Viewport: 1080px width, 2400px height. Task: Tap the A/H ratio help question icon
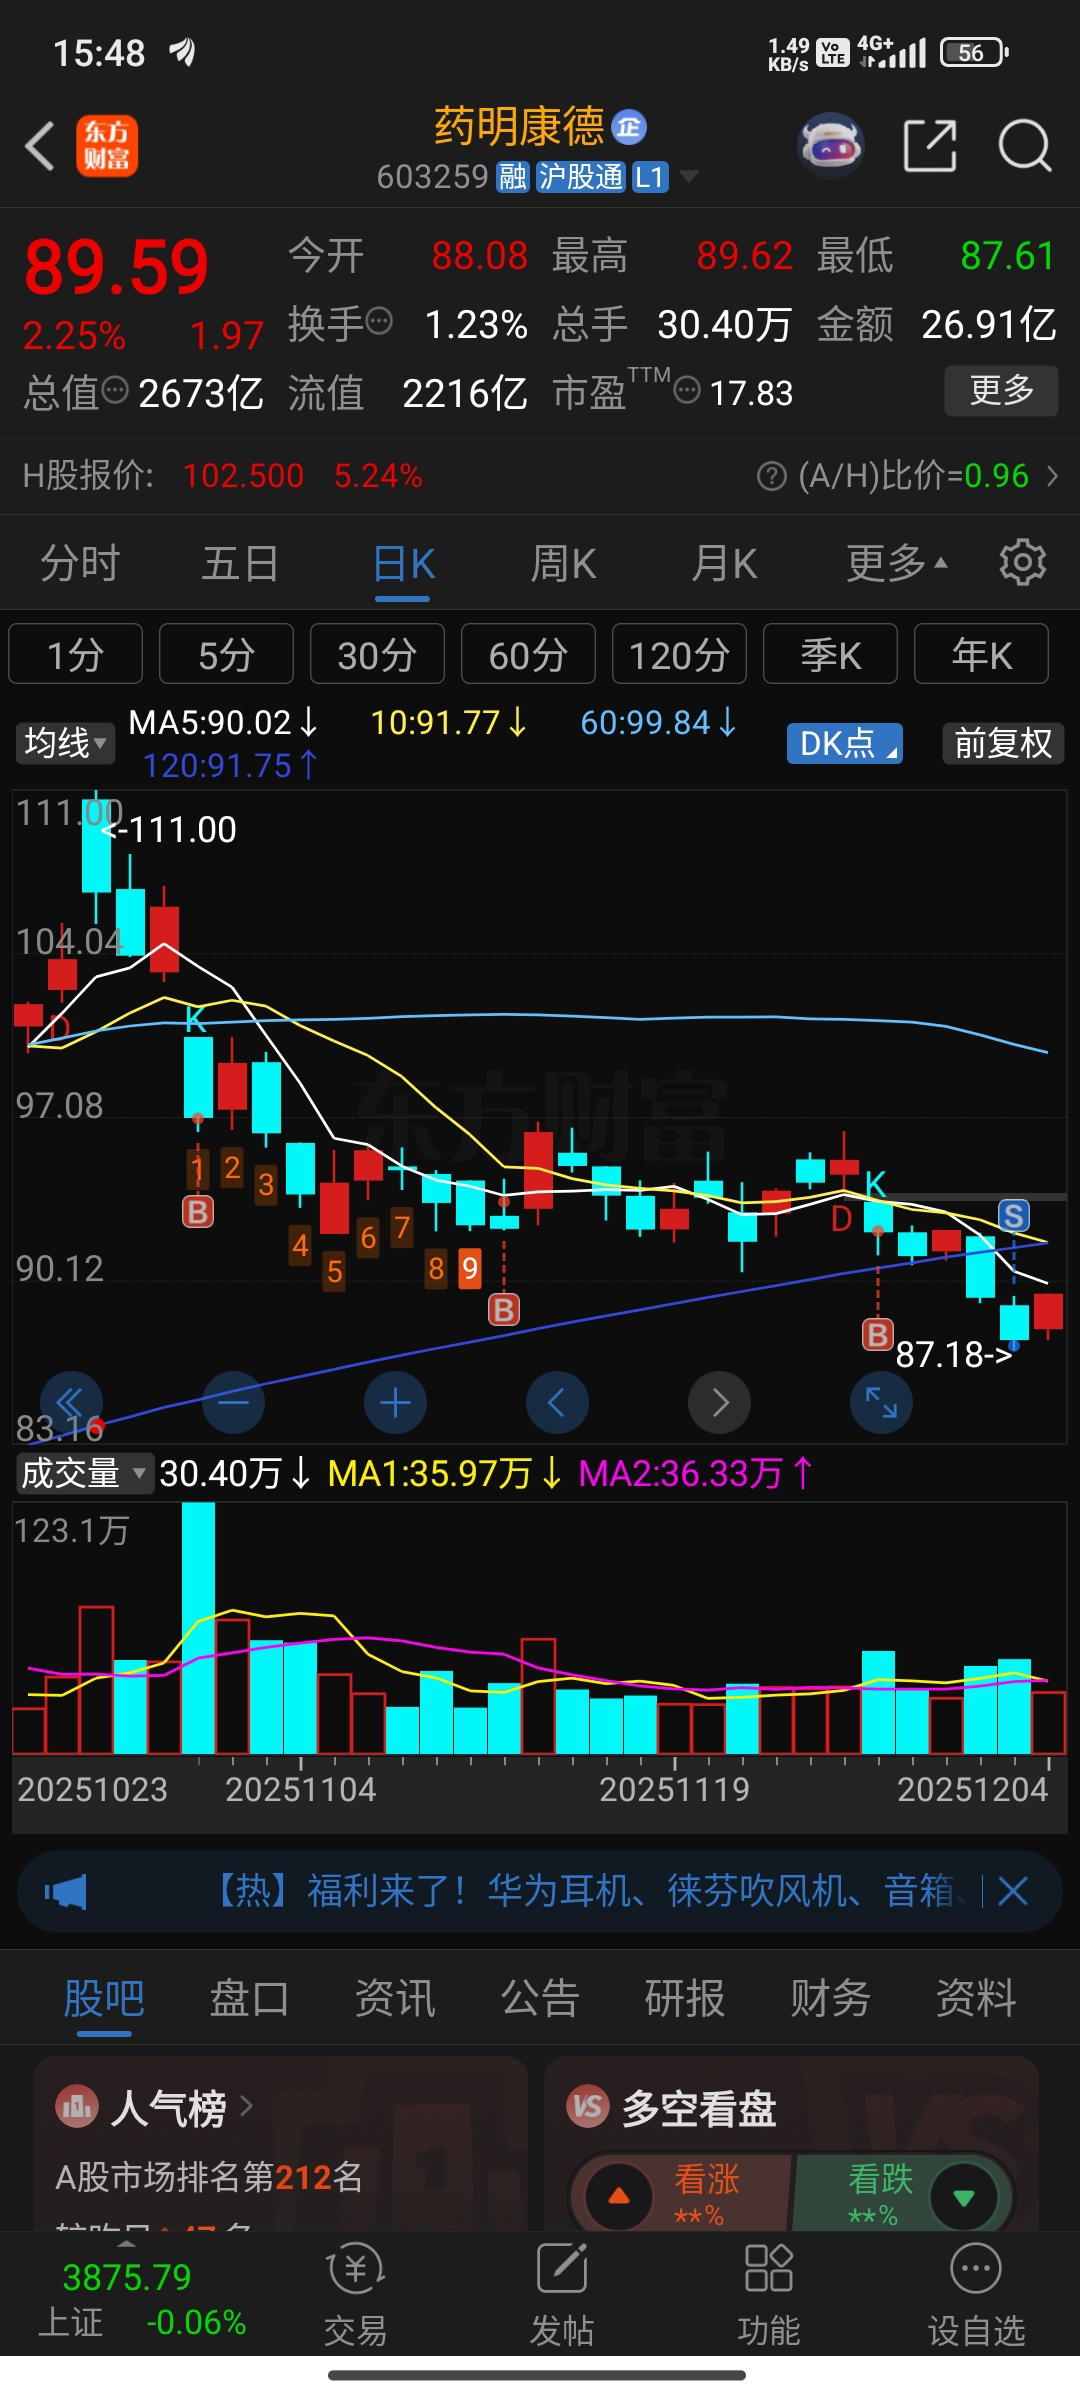(x=771, y=476)
